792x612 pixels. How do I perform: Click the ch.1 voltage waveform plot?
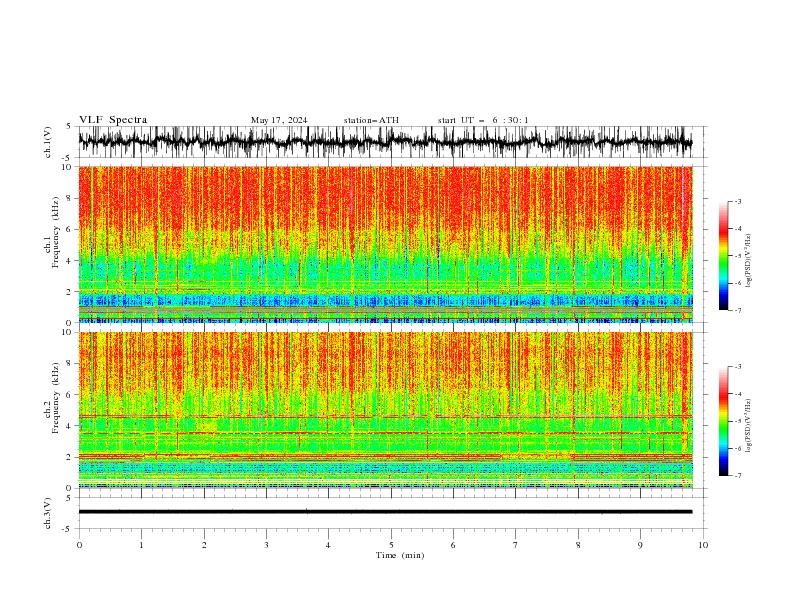pos(386,142)
